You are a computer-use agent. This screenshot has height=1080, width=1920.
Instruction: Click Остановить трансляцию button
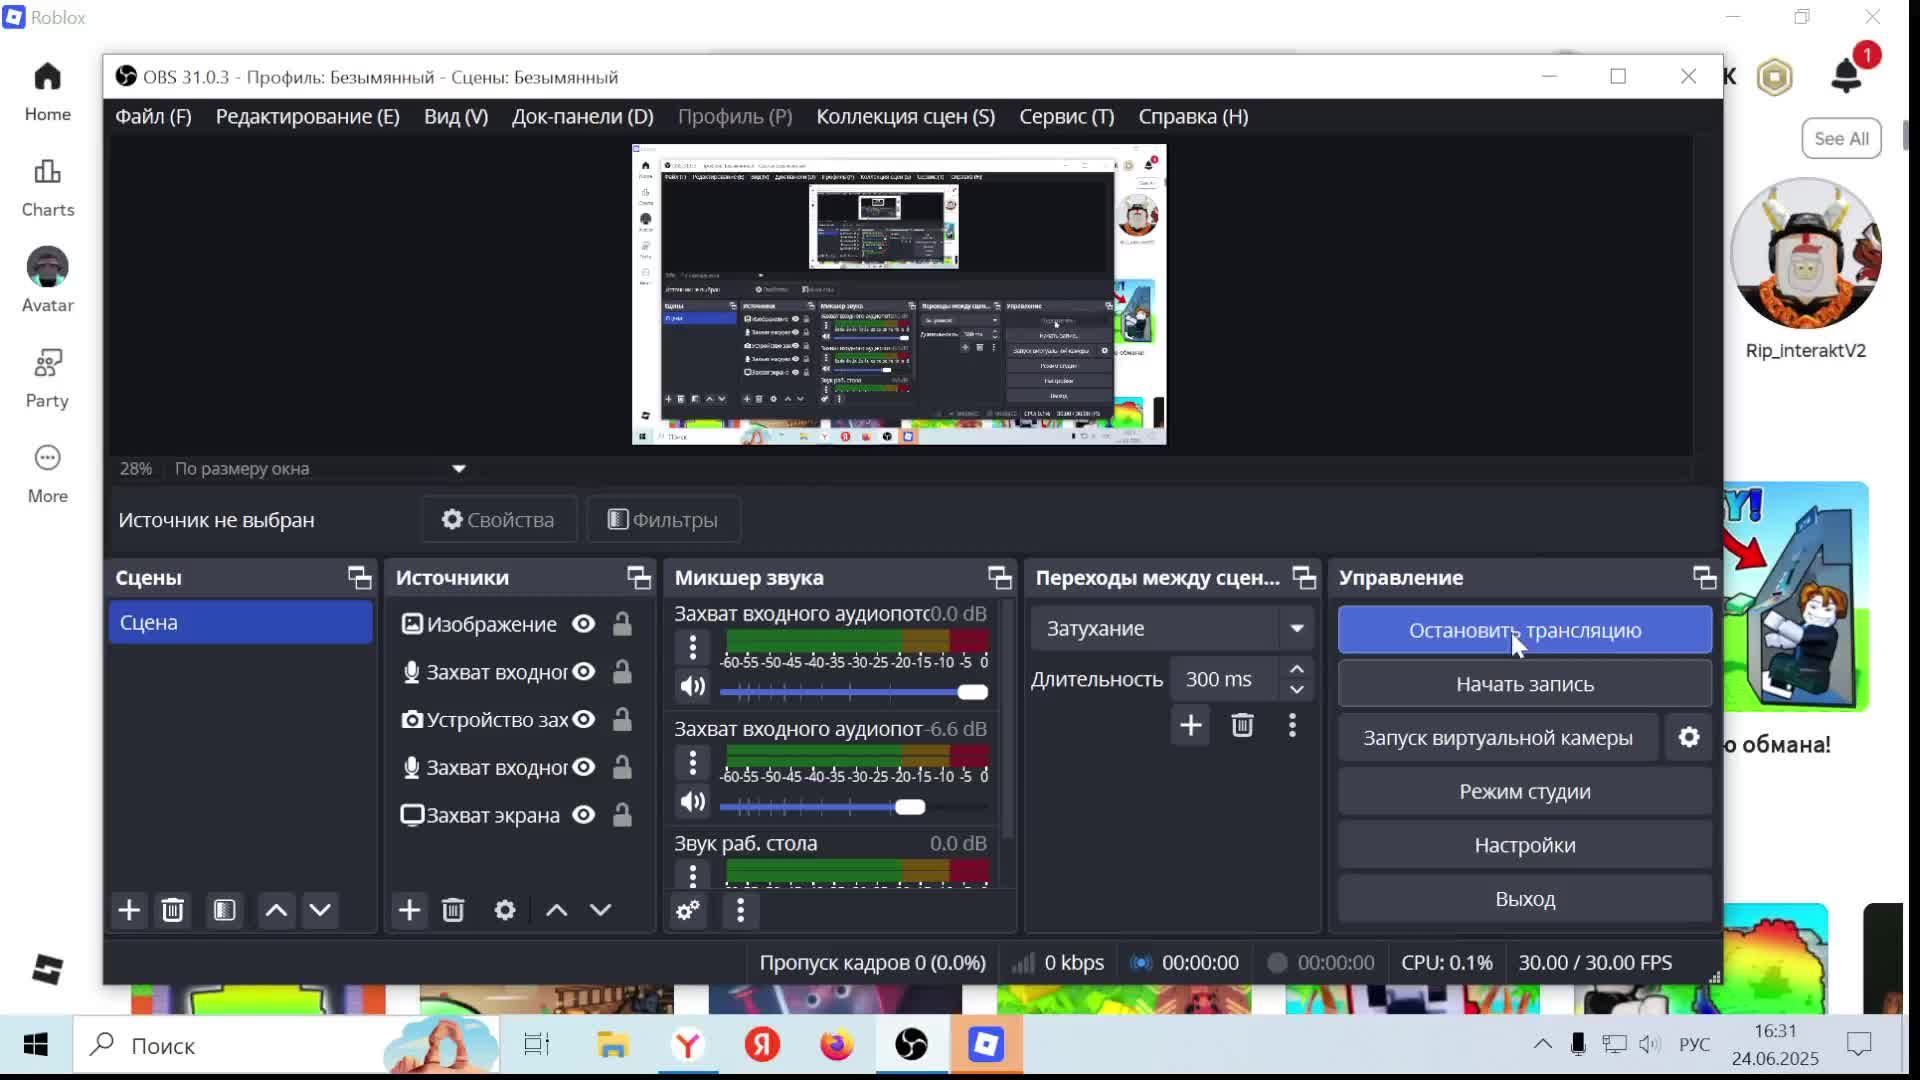tap(1525, 630)
